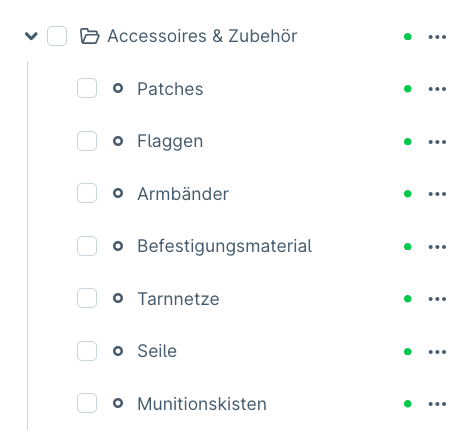The width and height of the screenshot is (475, 443).
Task: Open the three-dot menu for Patches
Action: click(437, 89)
